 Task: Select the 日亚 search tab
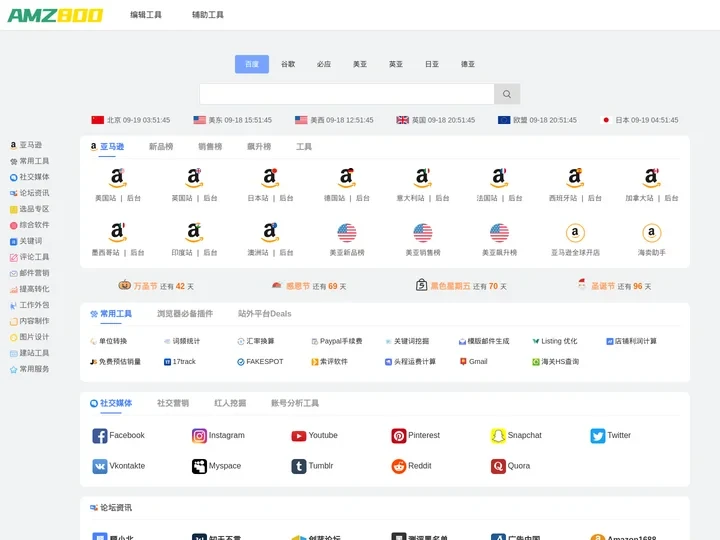pos(432,64)
